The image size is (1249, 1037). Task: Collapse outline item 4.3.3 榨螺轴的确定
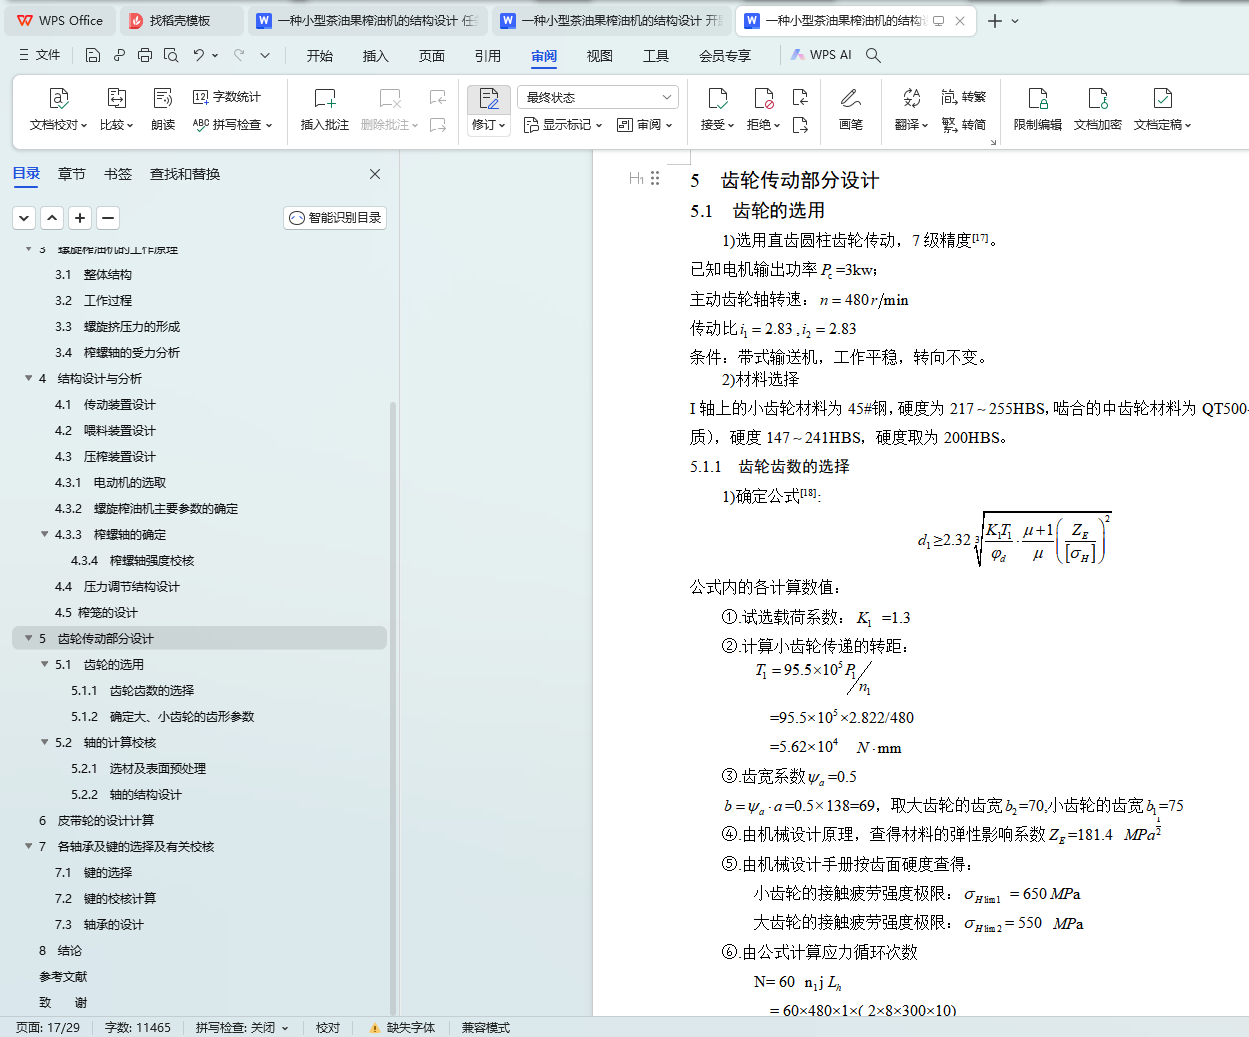tap(44, 534)
